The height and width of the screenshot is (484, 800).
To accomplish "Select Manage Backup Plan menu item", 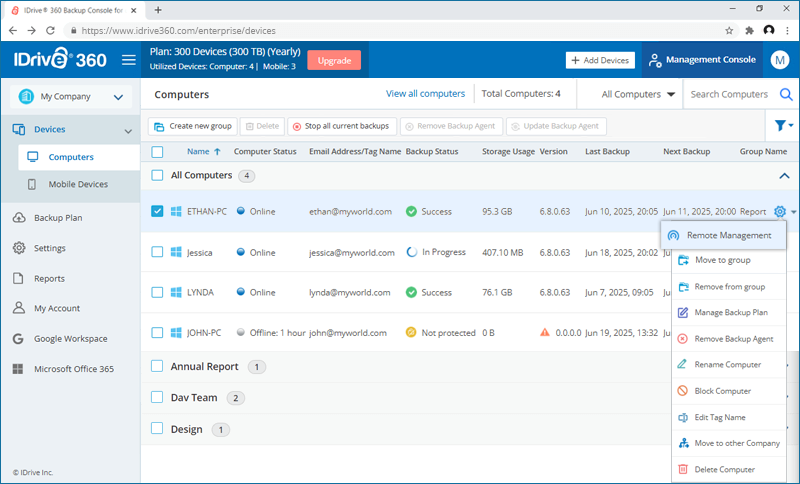I will (x=729, y=313).
